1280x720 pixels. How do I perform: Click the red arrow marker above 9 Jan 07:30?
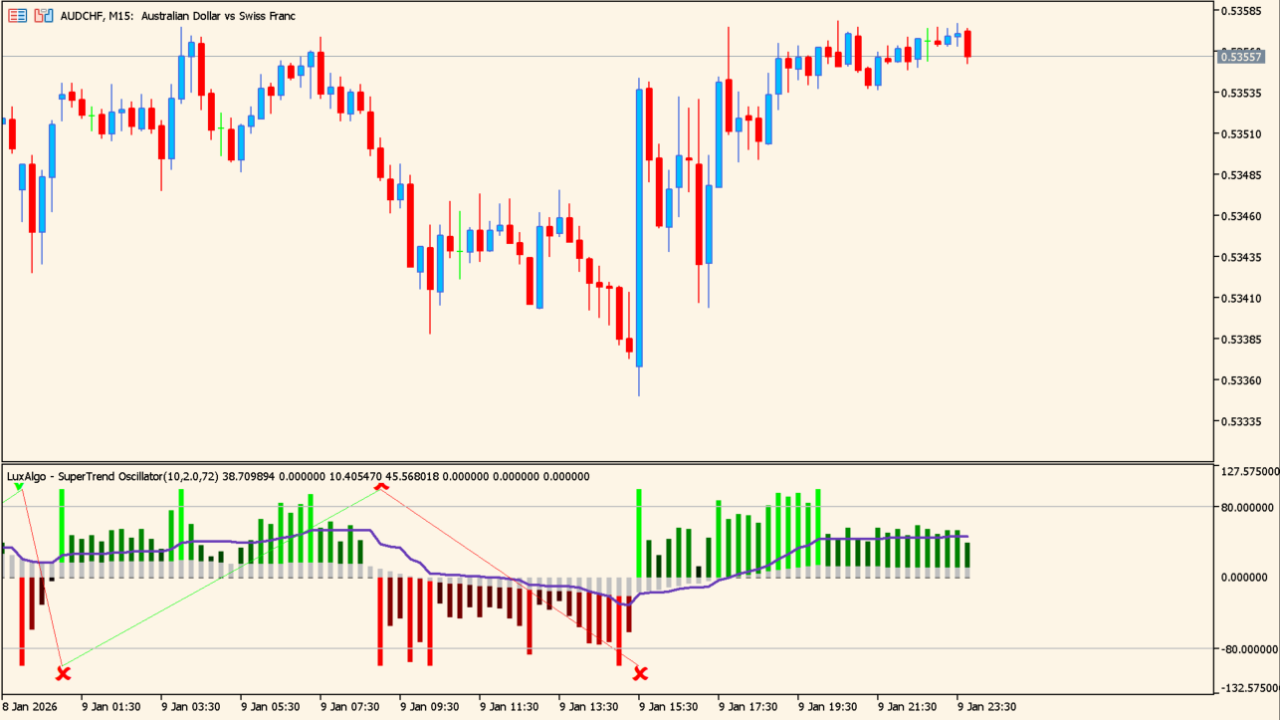(x=383, y=486)
